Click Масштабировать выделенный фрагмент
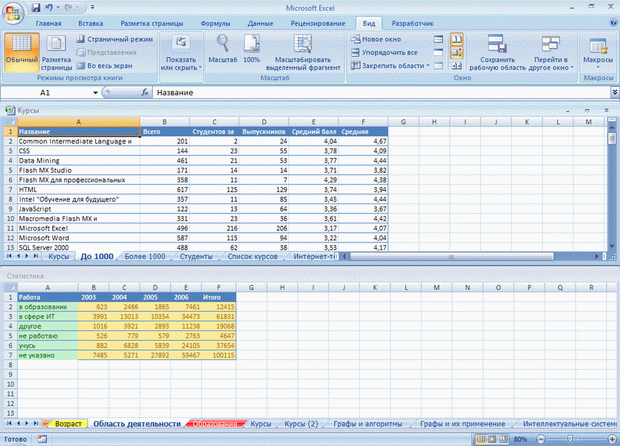620x446 pixels. point(303,50)
